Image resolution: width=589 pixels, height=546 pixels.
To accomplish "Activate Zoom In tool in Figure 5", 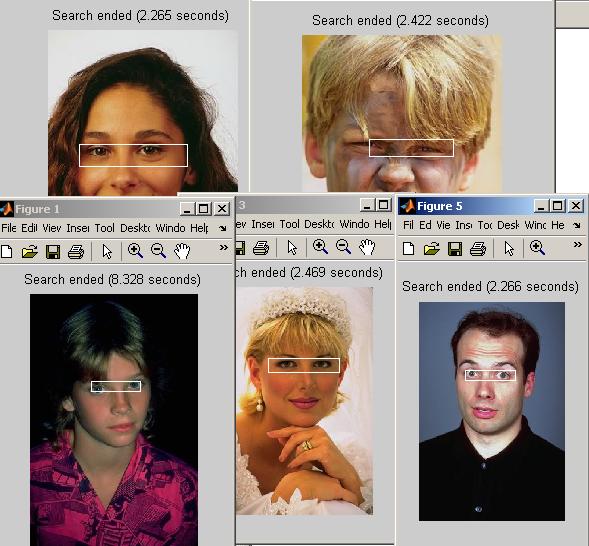I will [537, 248].
